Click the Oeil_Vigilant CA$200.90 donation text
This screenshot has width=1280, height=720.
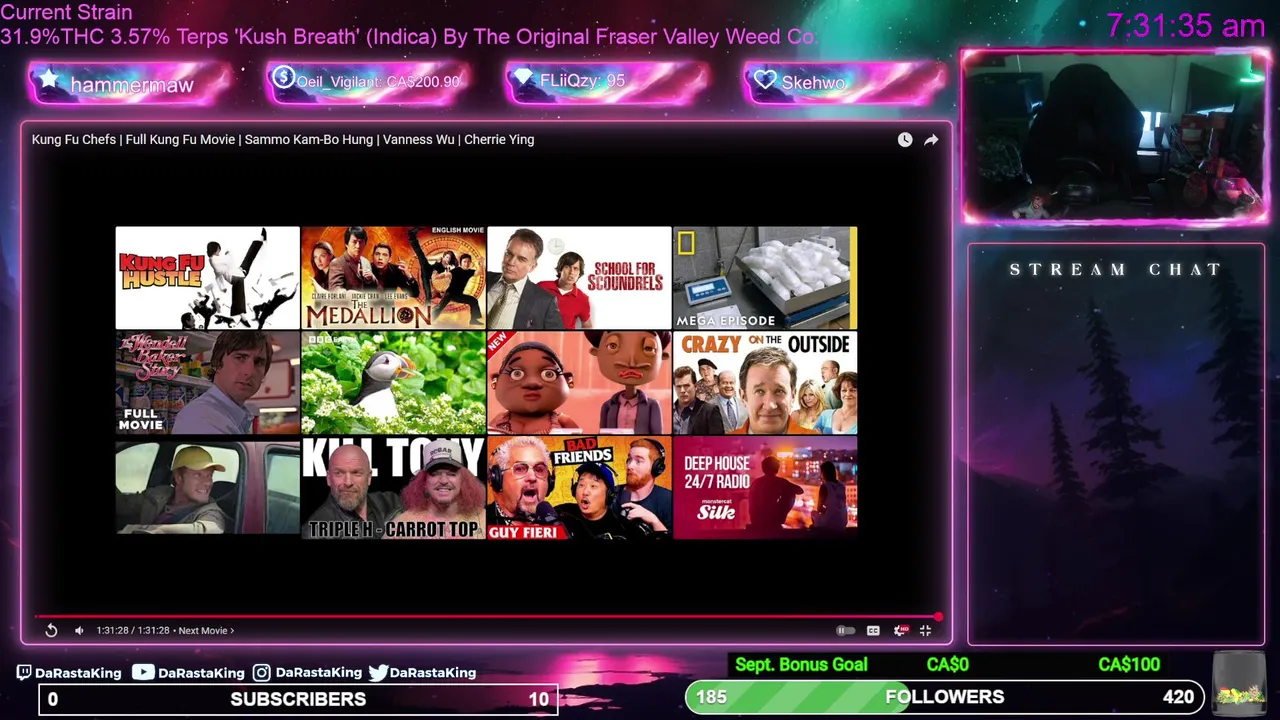(378, 82)
